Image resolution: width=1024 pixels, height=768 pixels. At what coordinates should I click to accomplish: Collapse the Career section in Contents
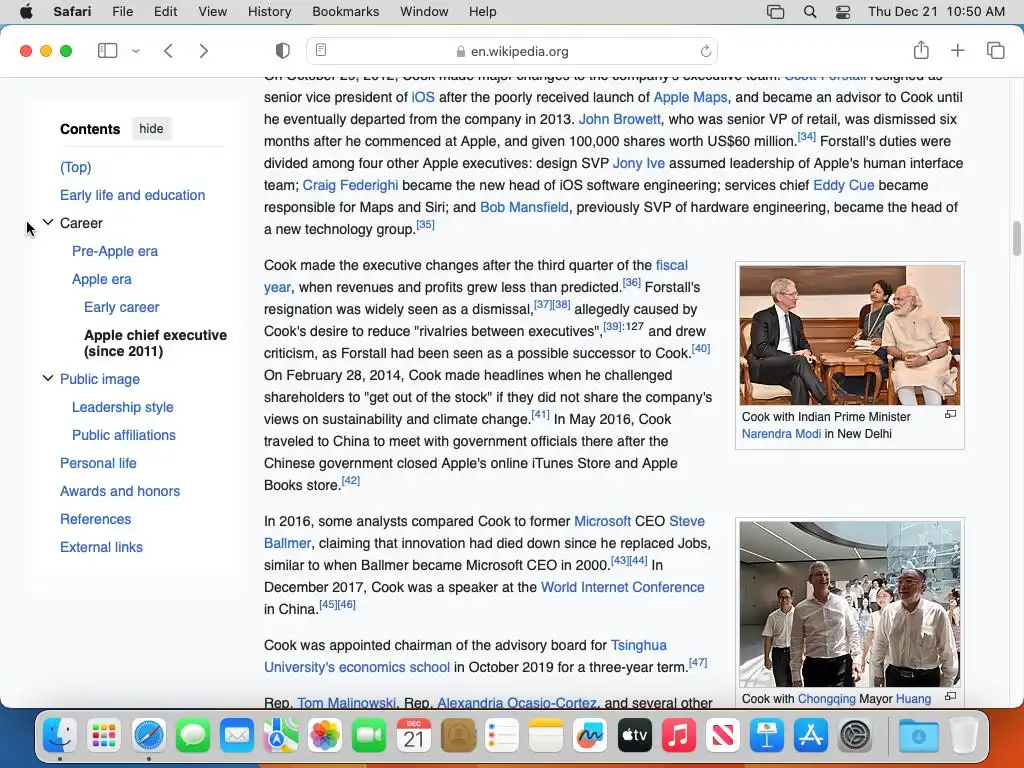[48, 223]
